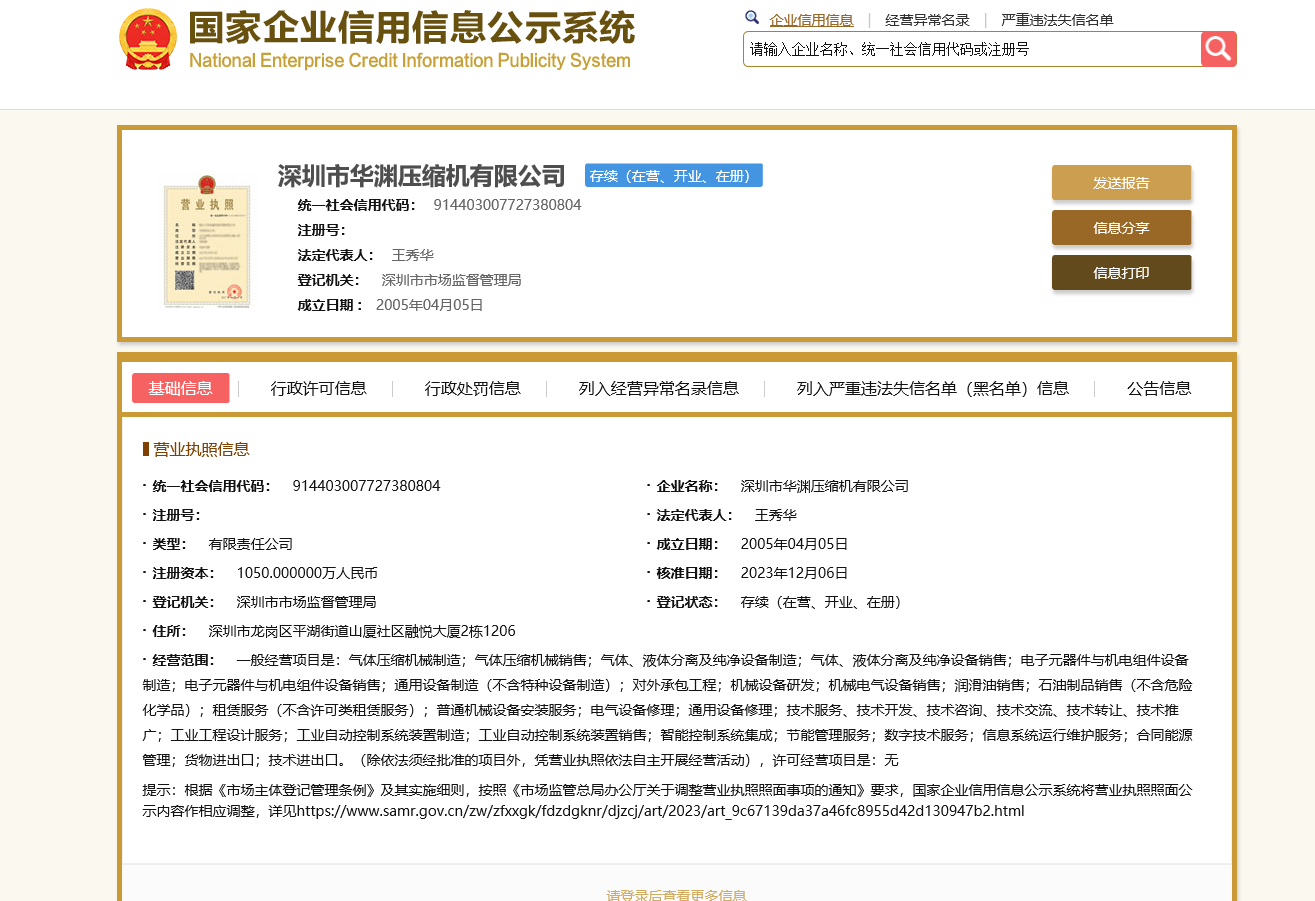Click the approval date 2023年12月06日

(x=794, y=573)
